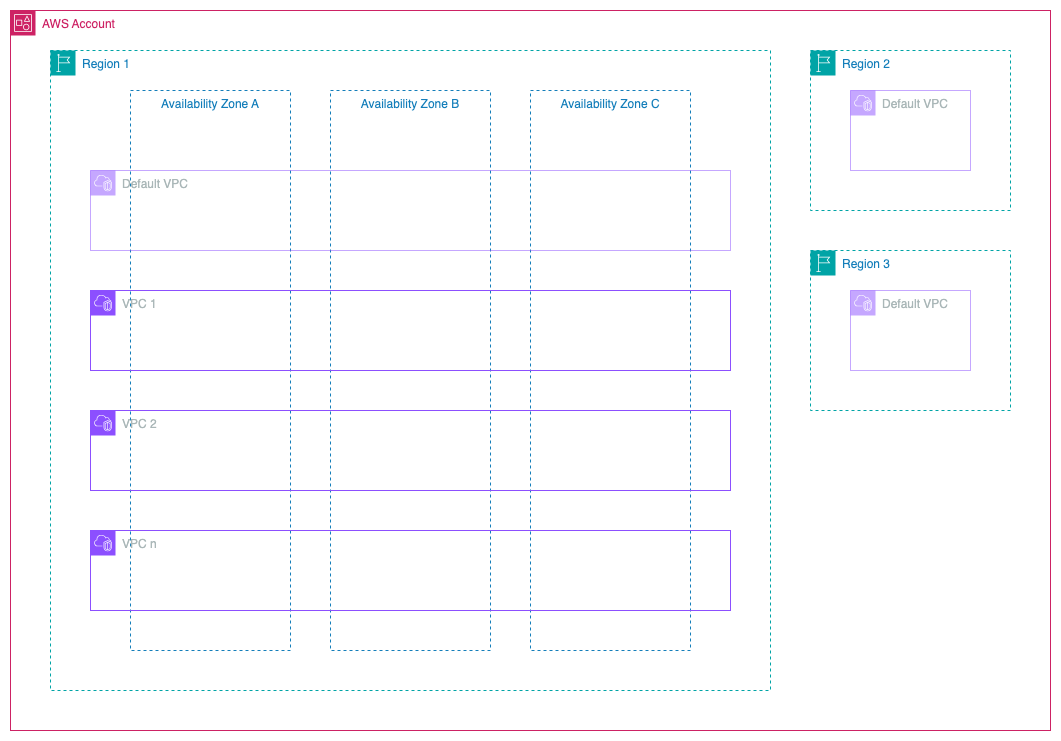This screenshot has width=1061, height=741.
Task: Click the VPC 1 label
Action: point(139,304)
